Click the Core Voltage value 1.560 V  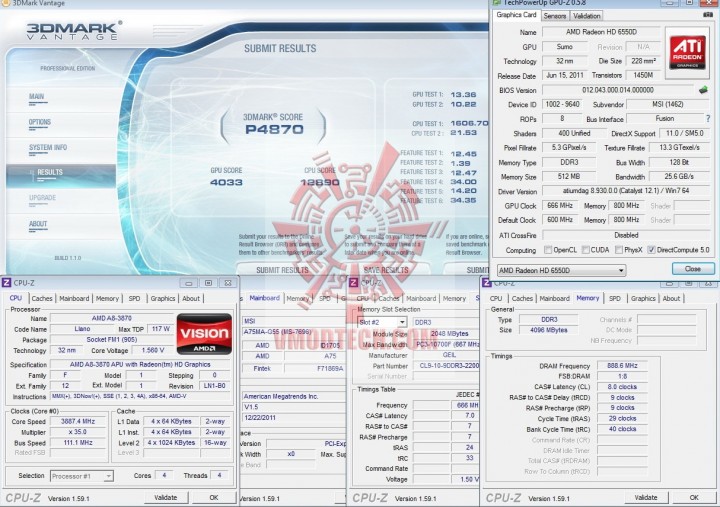(x=153, y=350)
